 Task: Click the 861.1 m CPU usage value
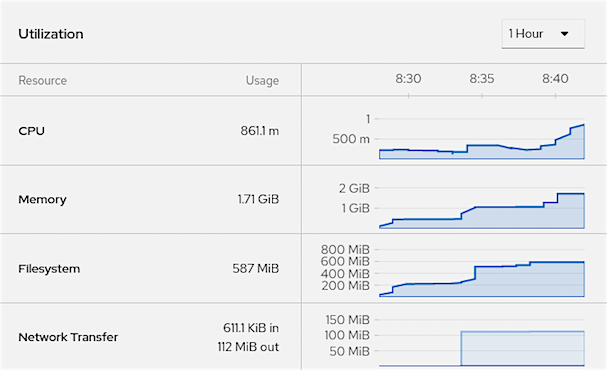(x=259, y=131)
